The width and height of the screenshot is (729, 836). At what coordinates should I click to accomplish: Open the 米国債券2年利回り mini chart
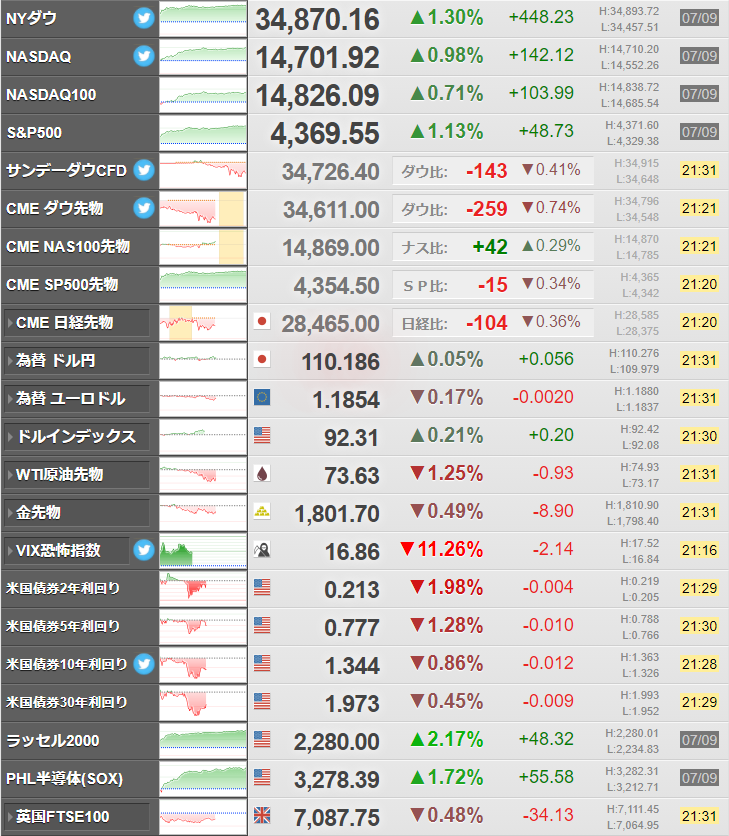203,589
